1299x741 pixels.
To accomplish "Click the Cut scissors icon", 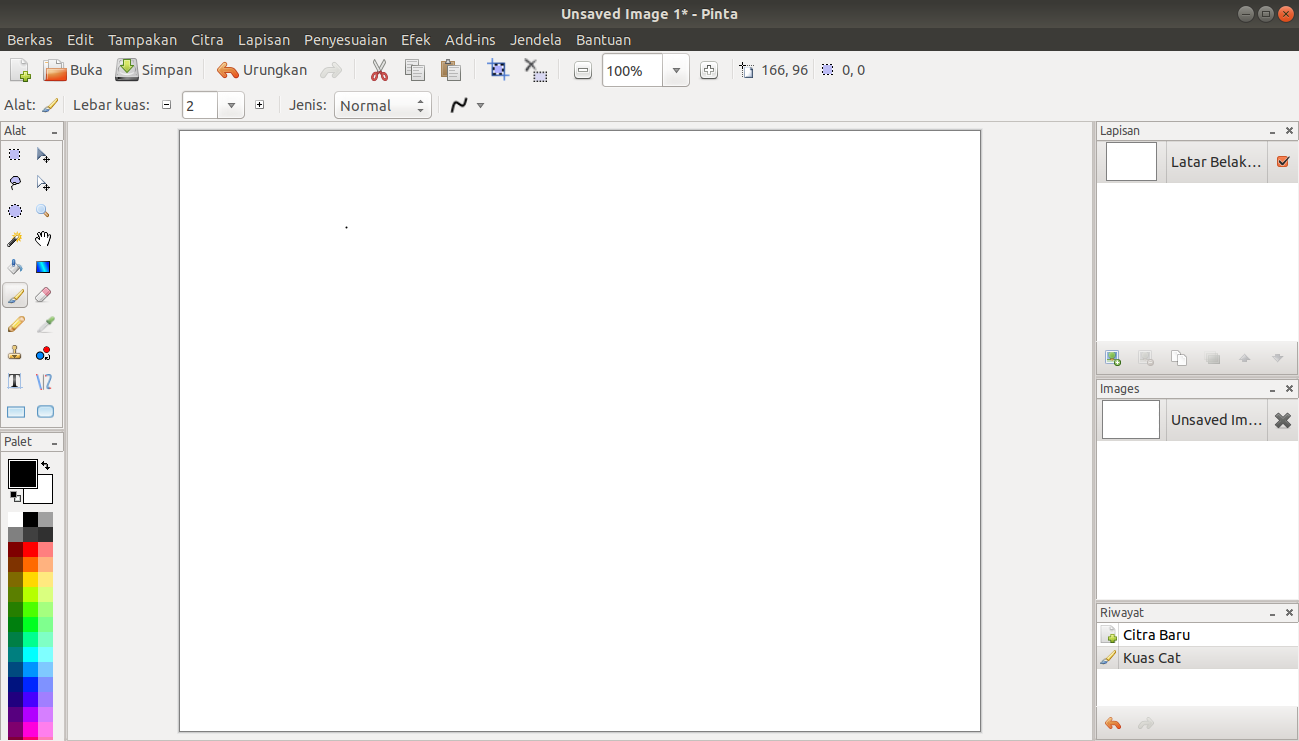I will pyautogui.click(x=379, y=71).
